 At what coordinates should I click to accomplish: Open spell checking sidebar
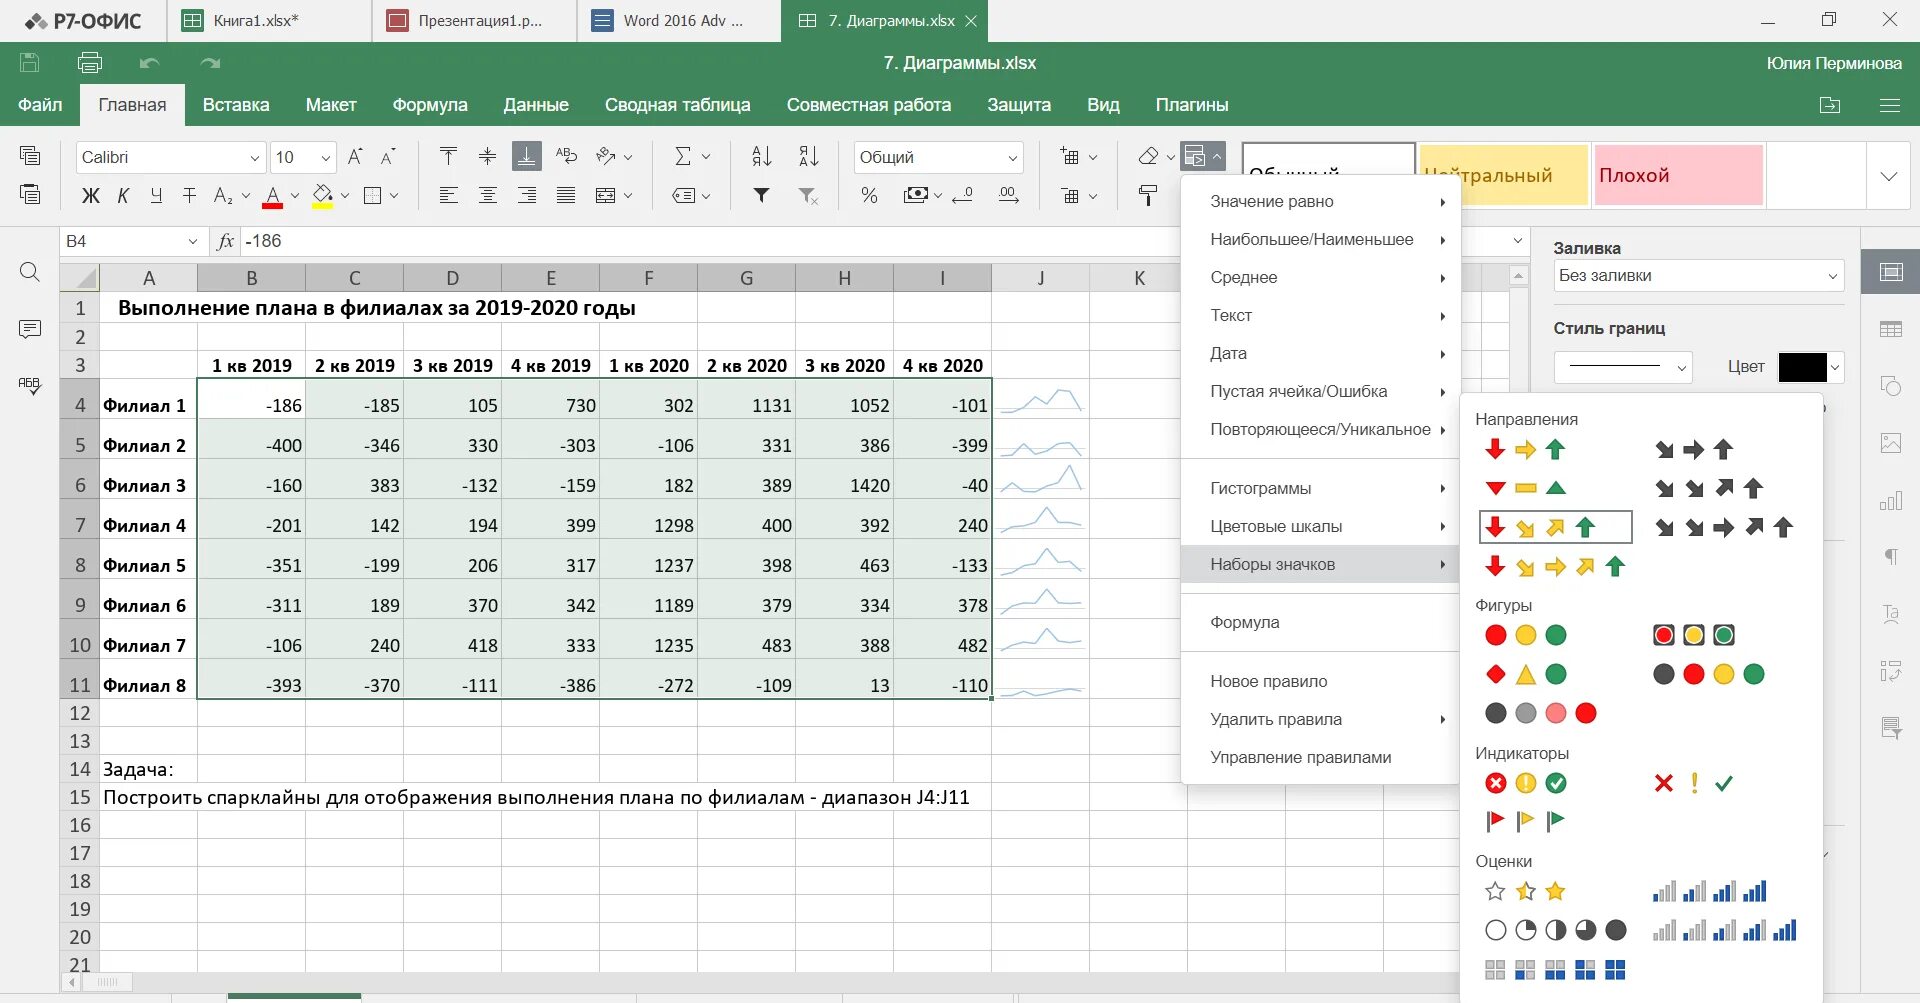30,385
